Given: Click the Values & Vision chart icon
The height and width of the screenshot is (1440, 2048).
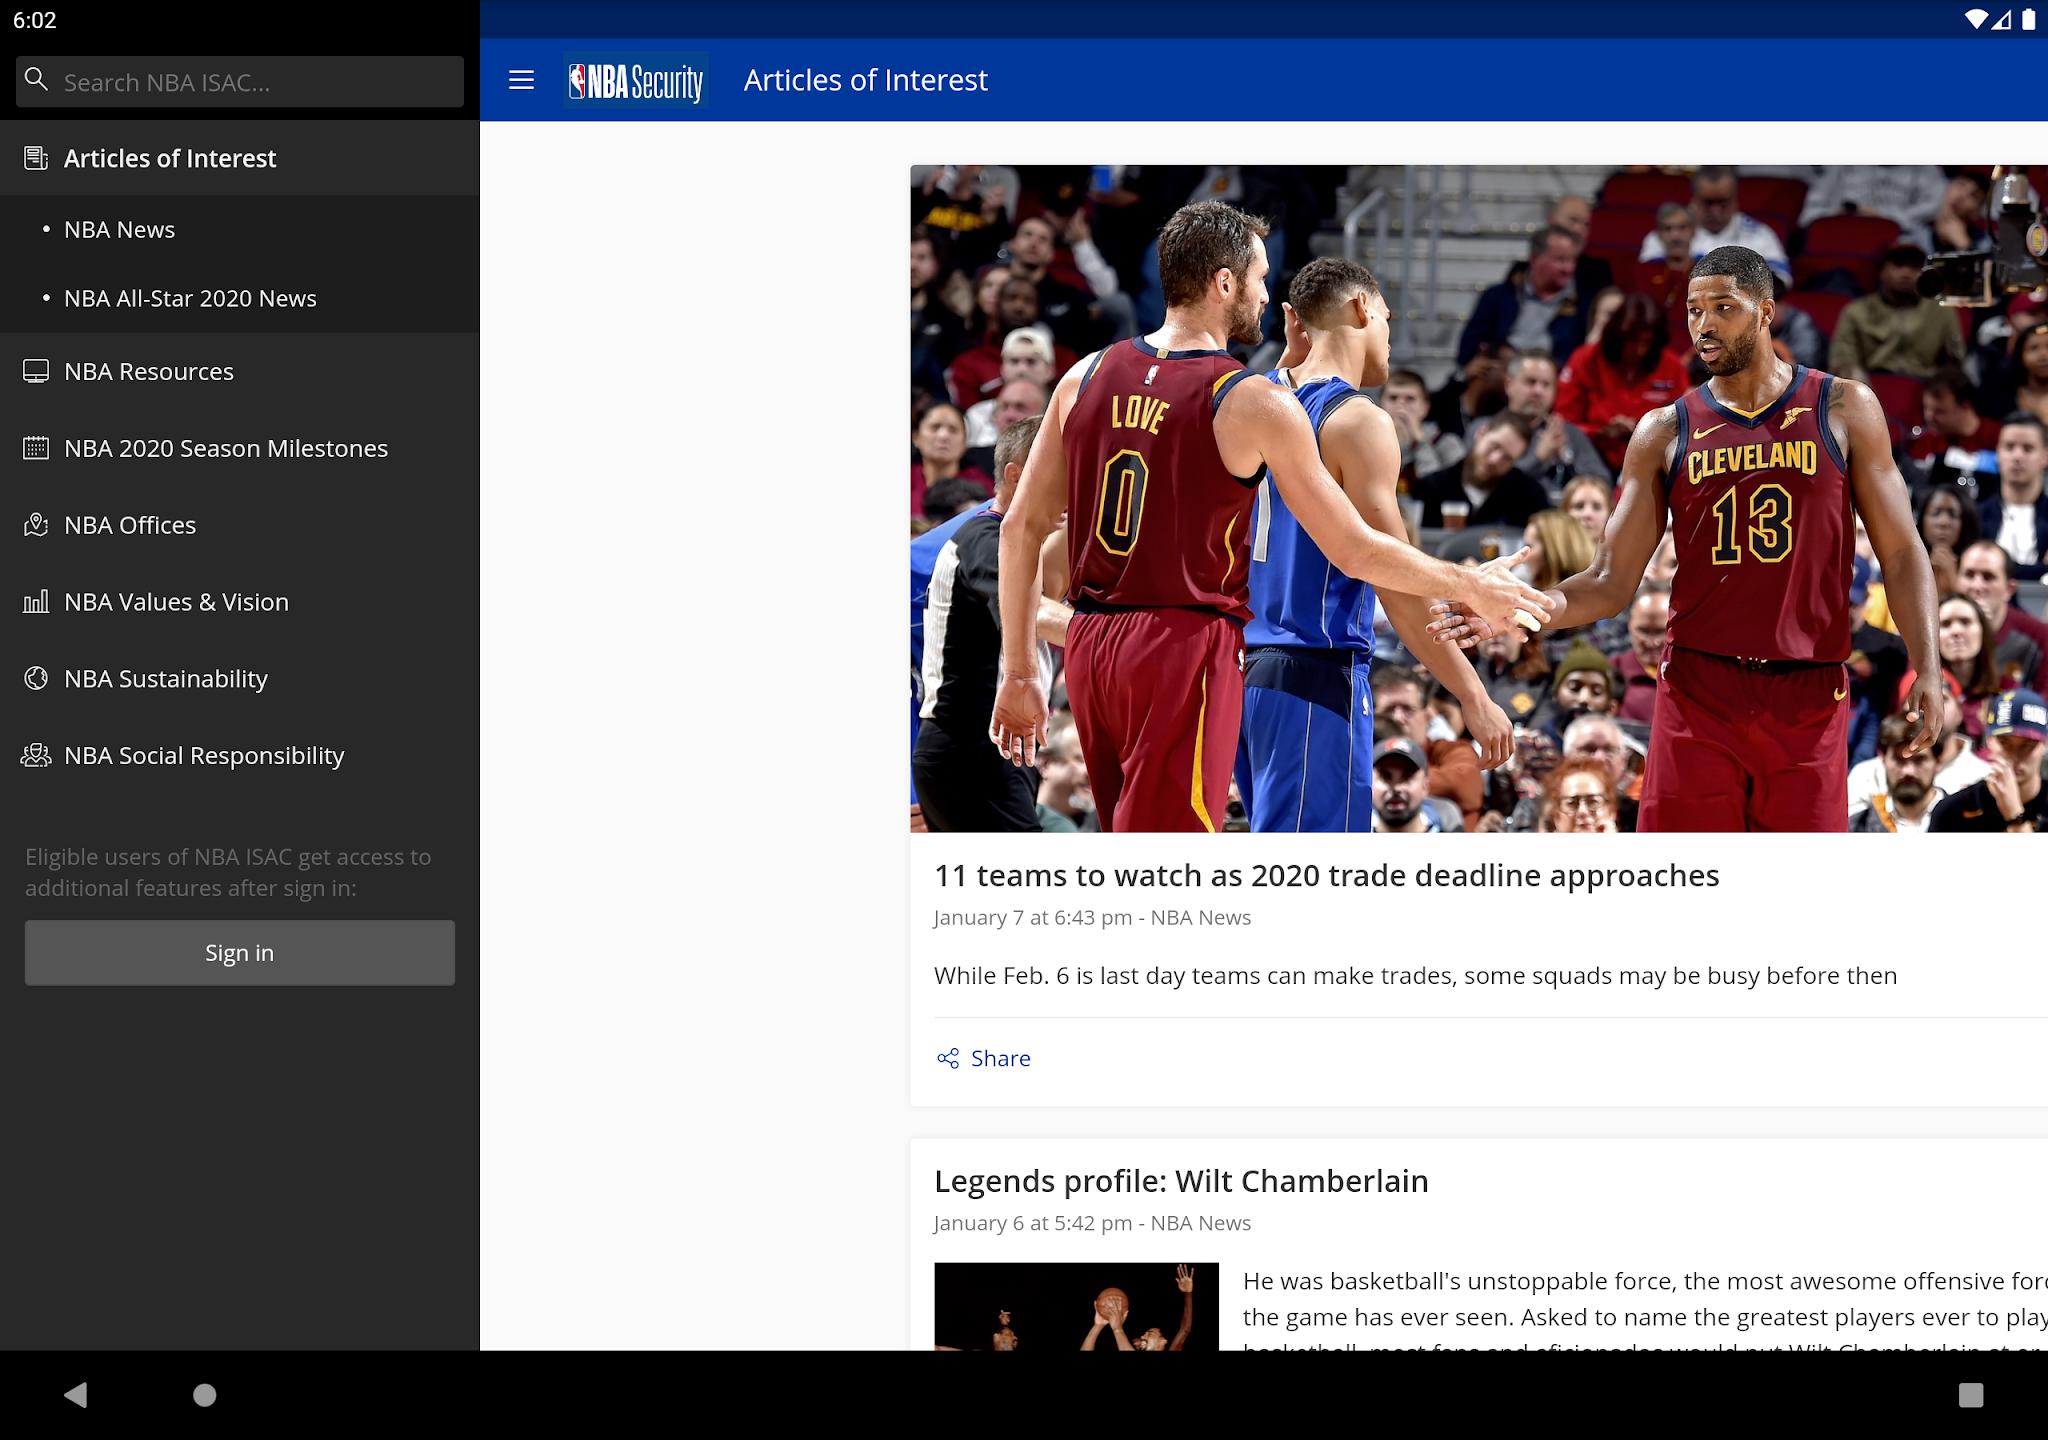Looking at the screenshot, I should tap(36, 602).
